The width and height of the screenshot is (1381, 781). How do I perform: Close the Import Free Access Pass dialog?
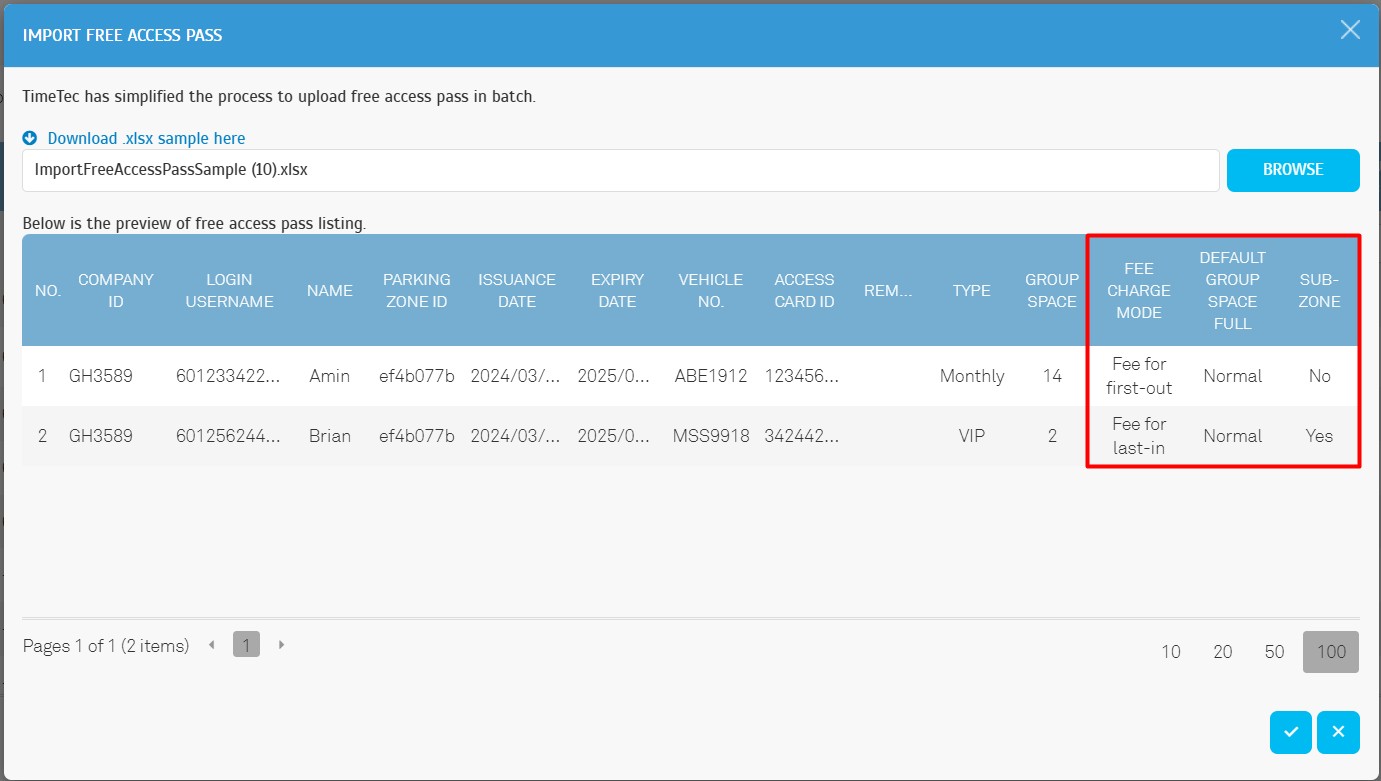click(x=1350, y=30)
